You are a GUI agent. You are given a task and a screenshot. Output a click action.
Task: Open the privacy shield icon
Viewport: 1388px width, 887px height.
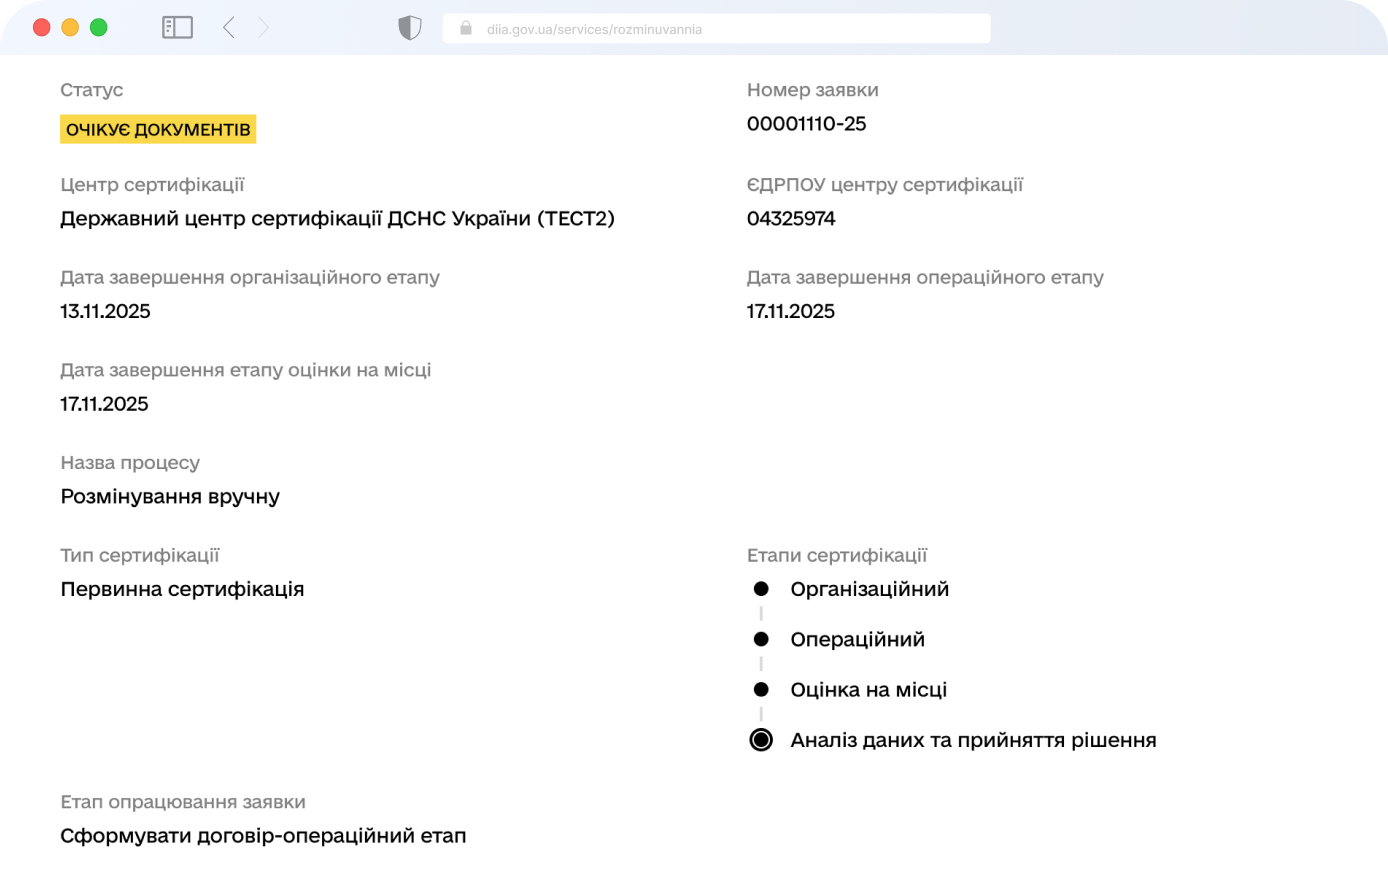click(410, 28)
